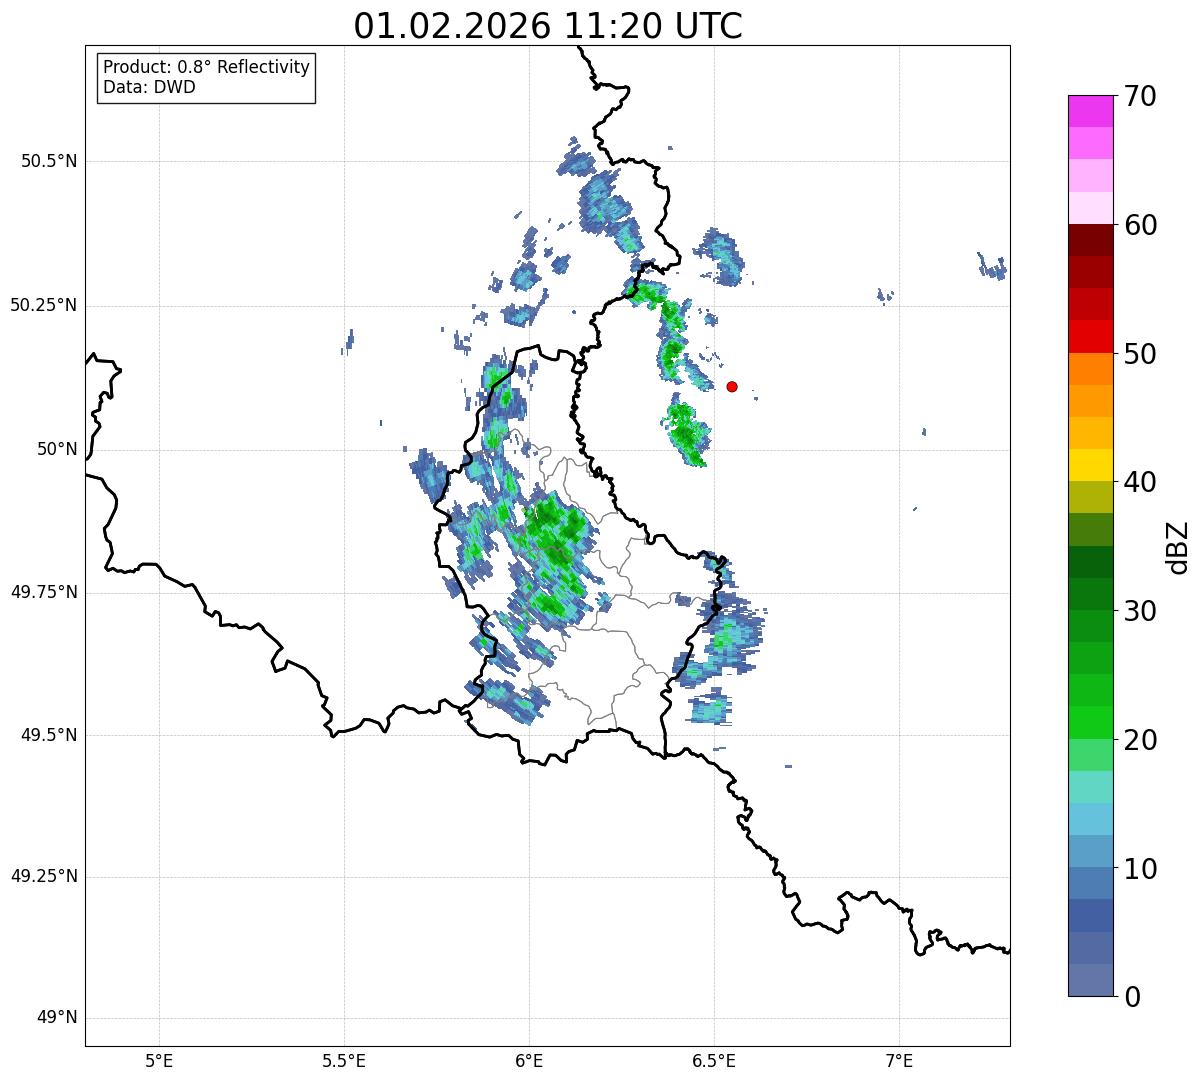
Task: Click the "50°N" latitude label
Action: pyautogui.click(x=57, y=449)
